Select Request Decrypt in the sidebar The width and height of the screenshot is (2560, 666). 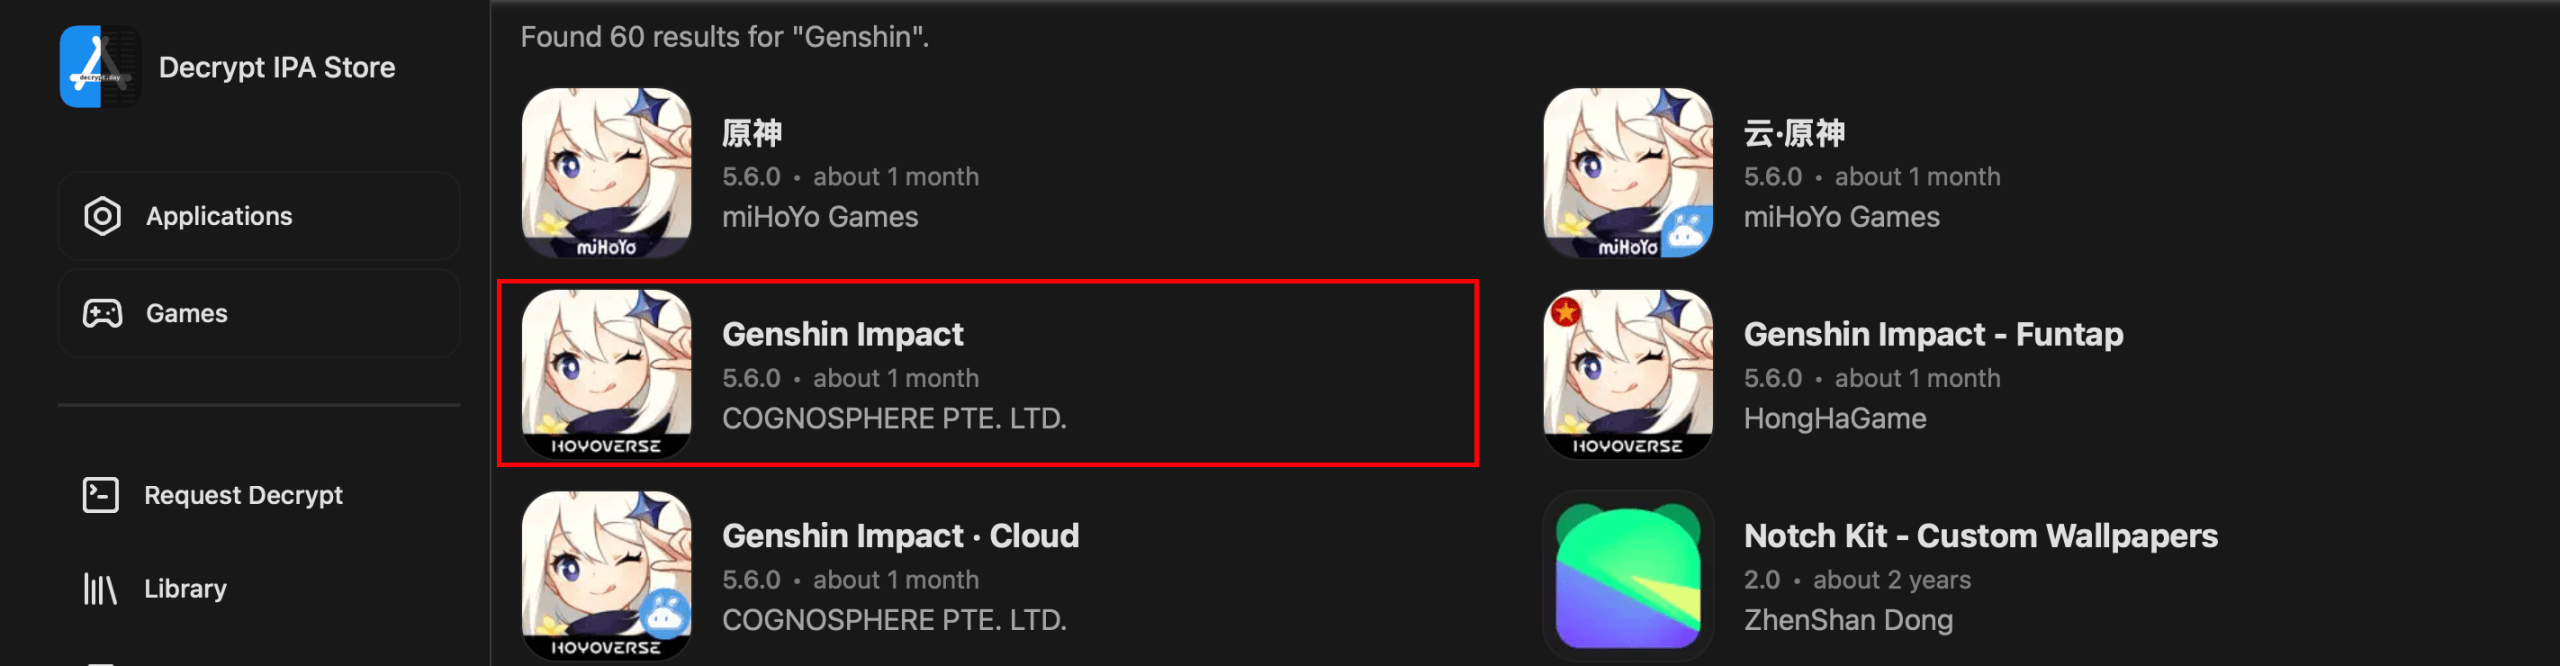pyautogui.click(x=243, y=495)
